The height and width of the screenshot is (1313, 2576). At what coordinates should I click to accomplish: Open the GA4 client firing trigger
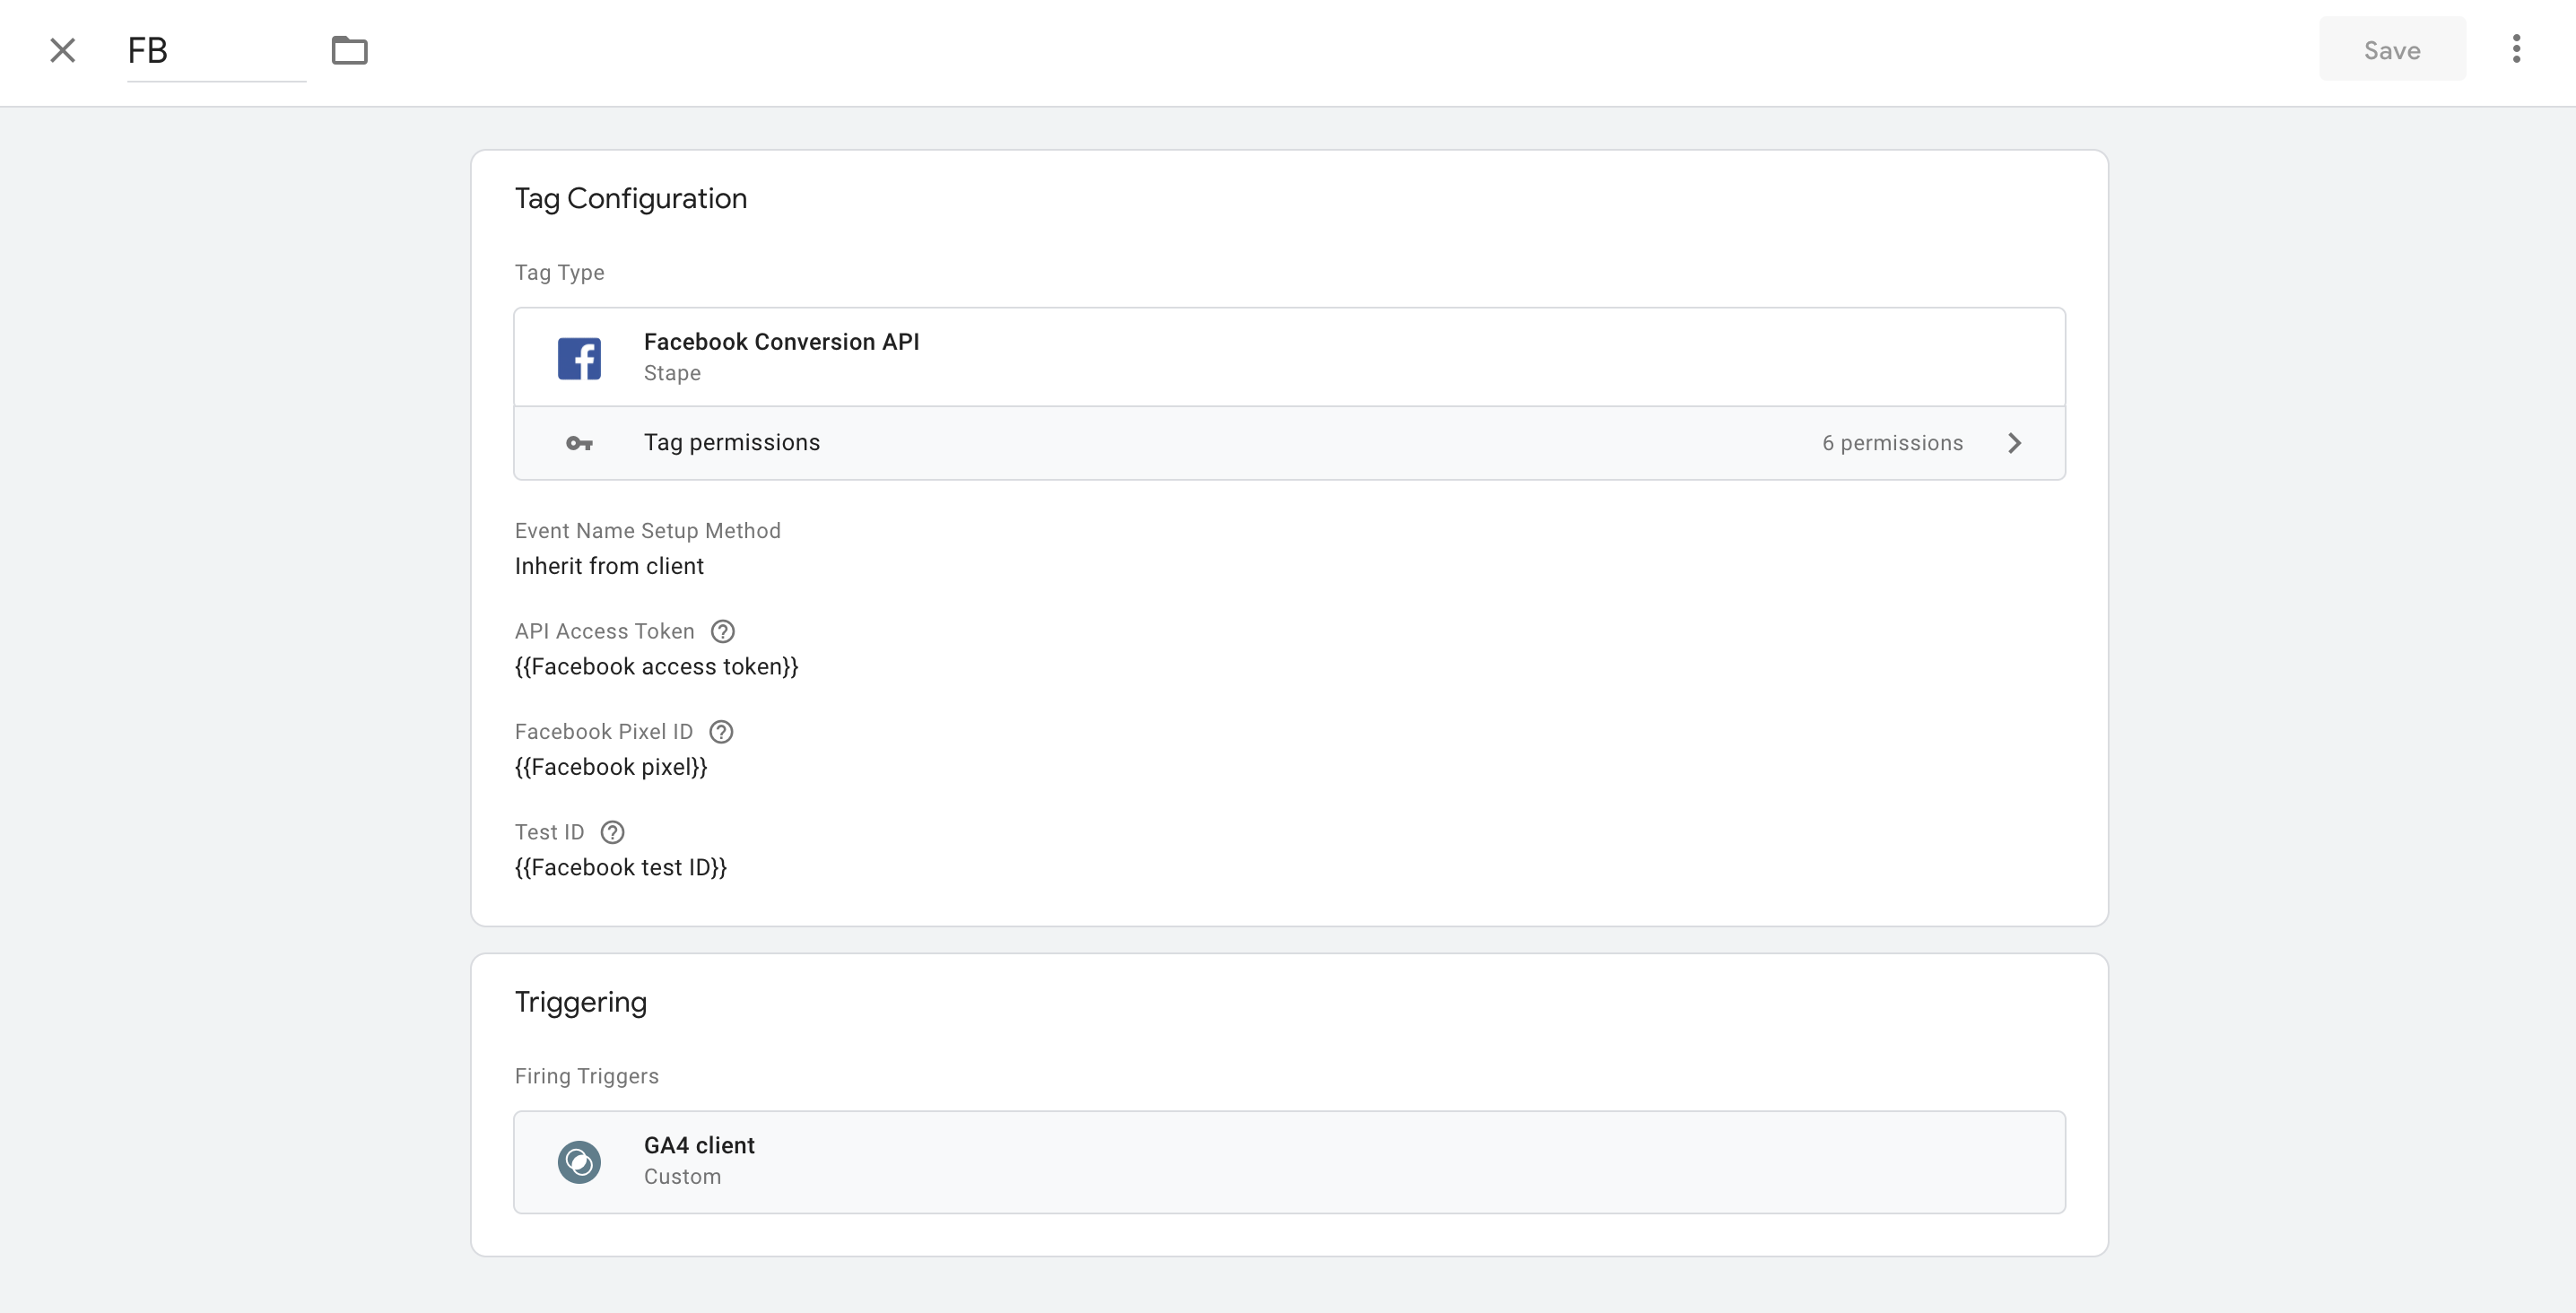click(1289, 1162)
